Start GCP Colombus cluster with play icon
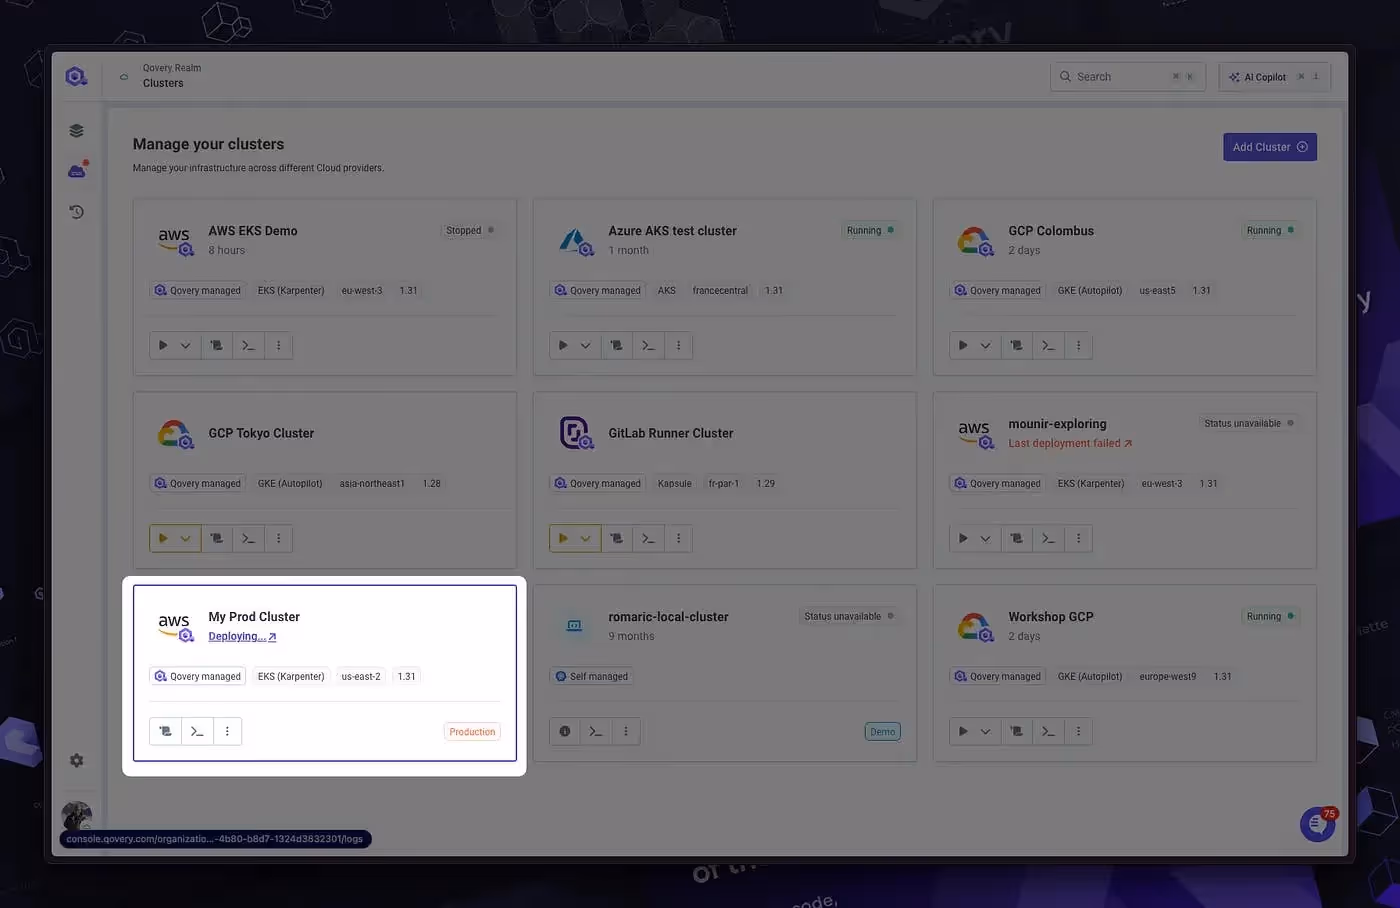 [961, 345]
